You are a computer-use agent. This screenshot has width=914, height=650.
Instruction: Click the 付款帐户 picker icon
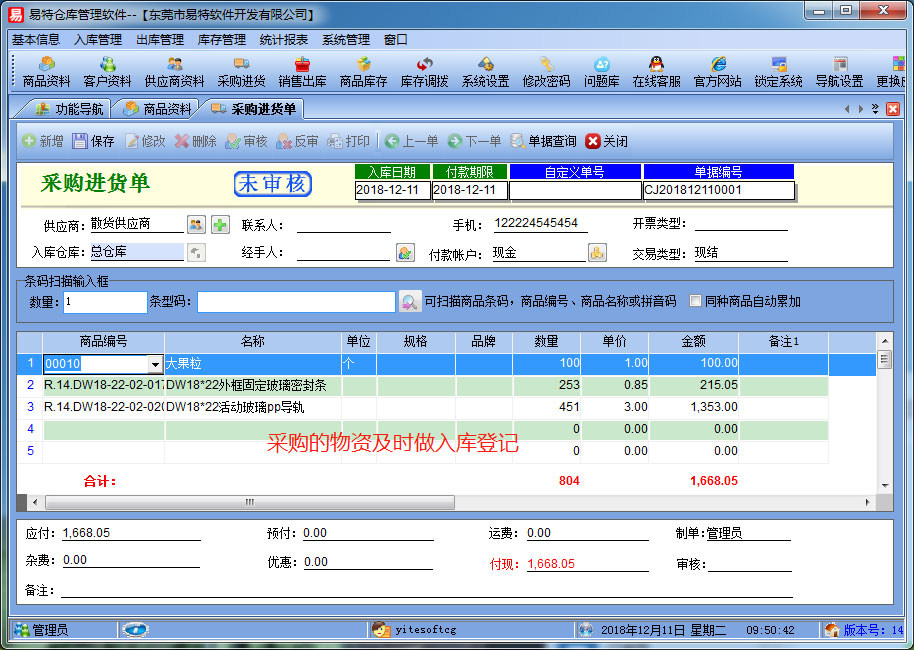coord(597,253)
